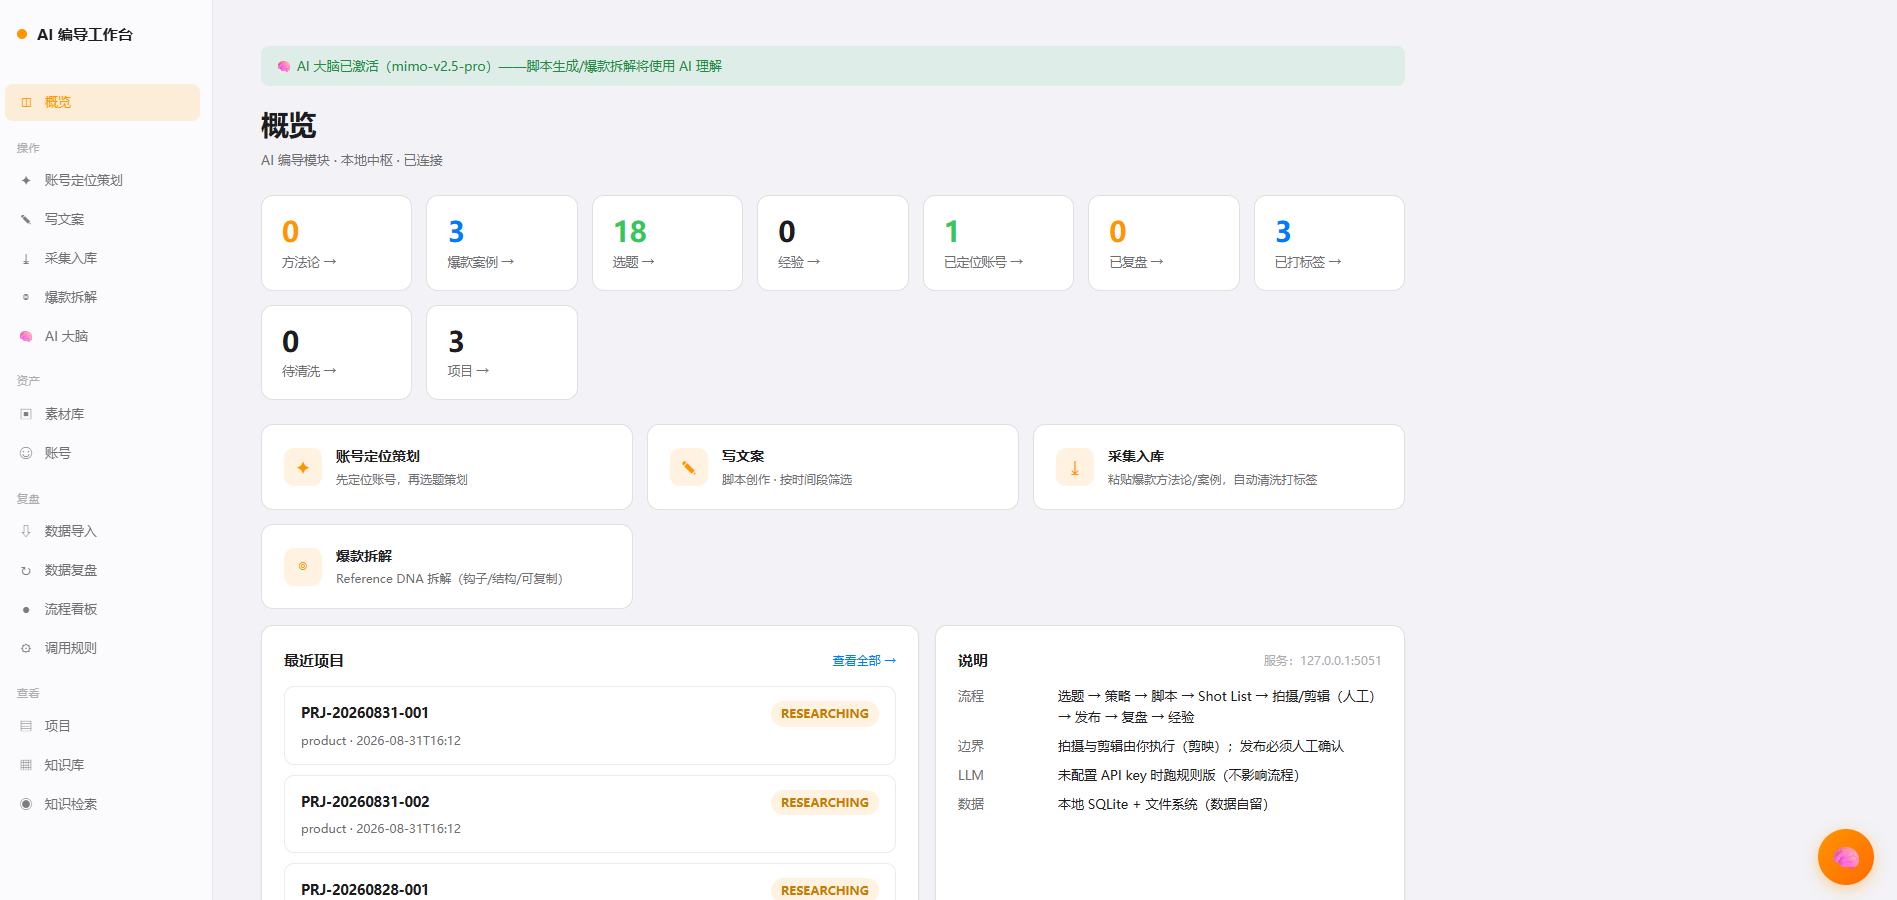Click the AI 编导工作台 title

(85, 35)
